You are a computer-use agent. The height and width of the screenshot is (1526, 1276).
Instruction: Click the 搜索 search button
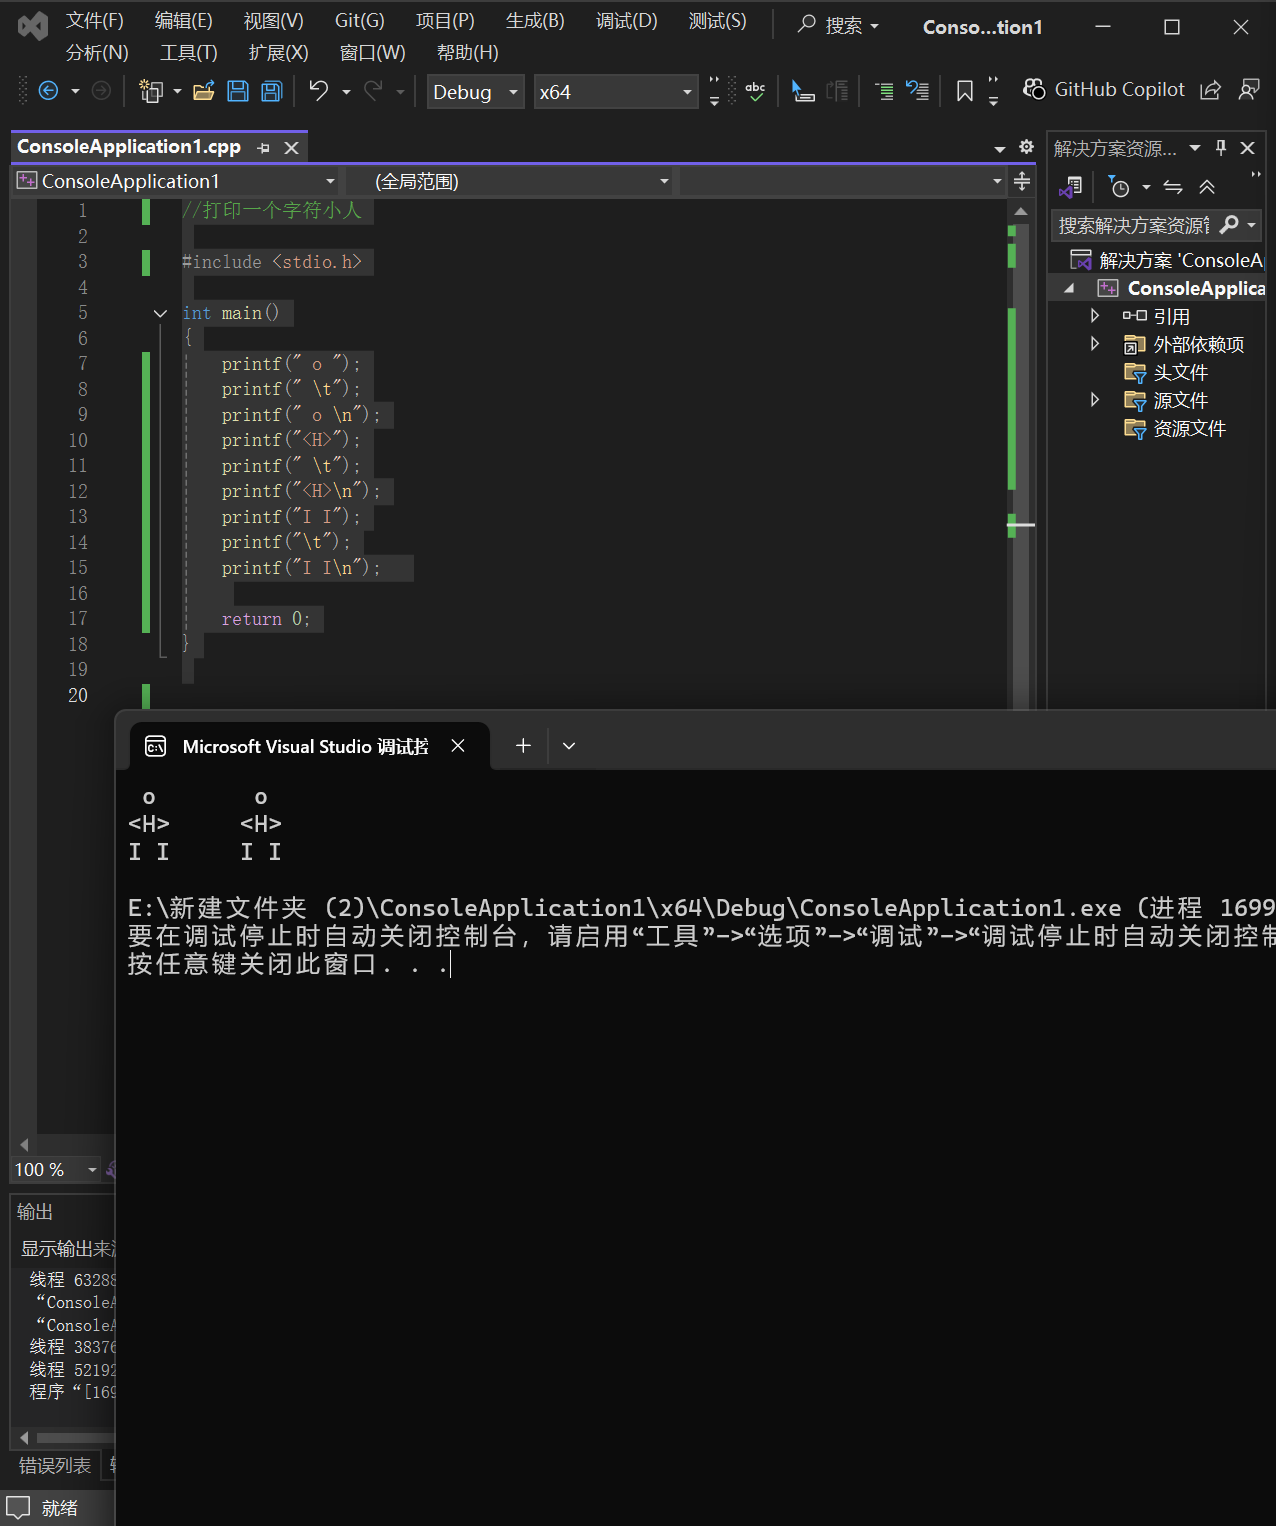coord(838,25)
